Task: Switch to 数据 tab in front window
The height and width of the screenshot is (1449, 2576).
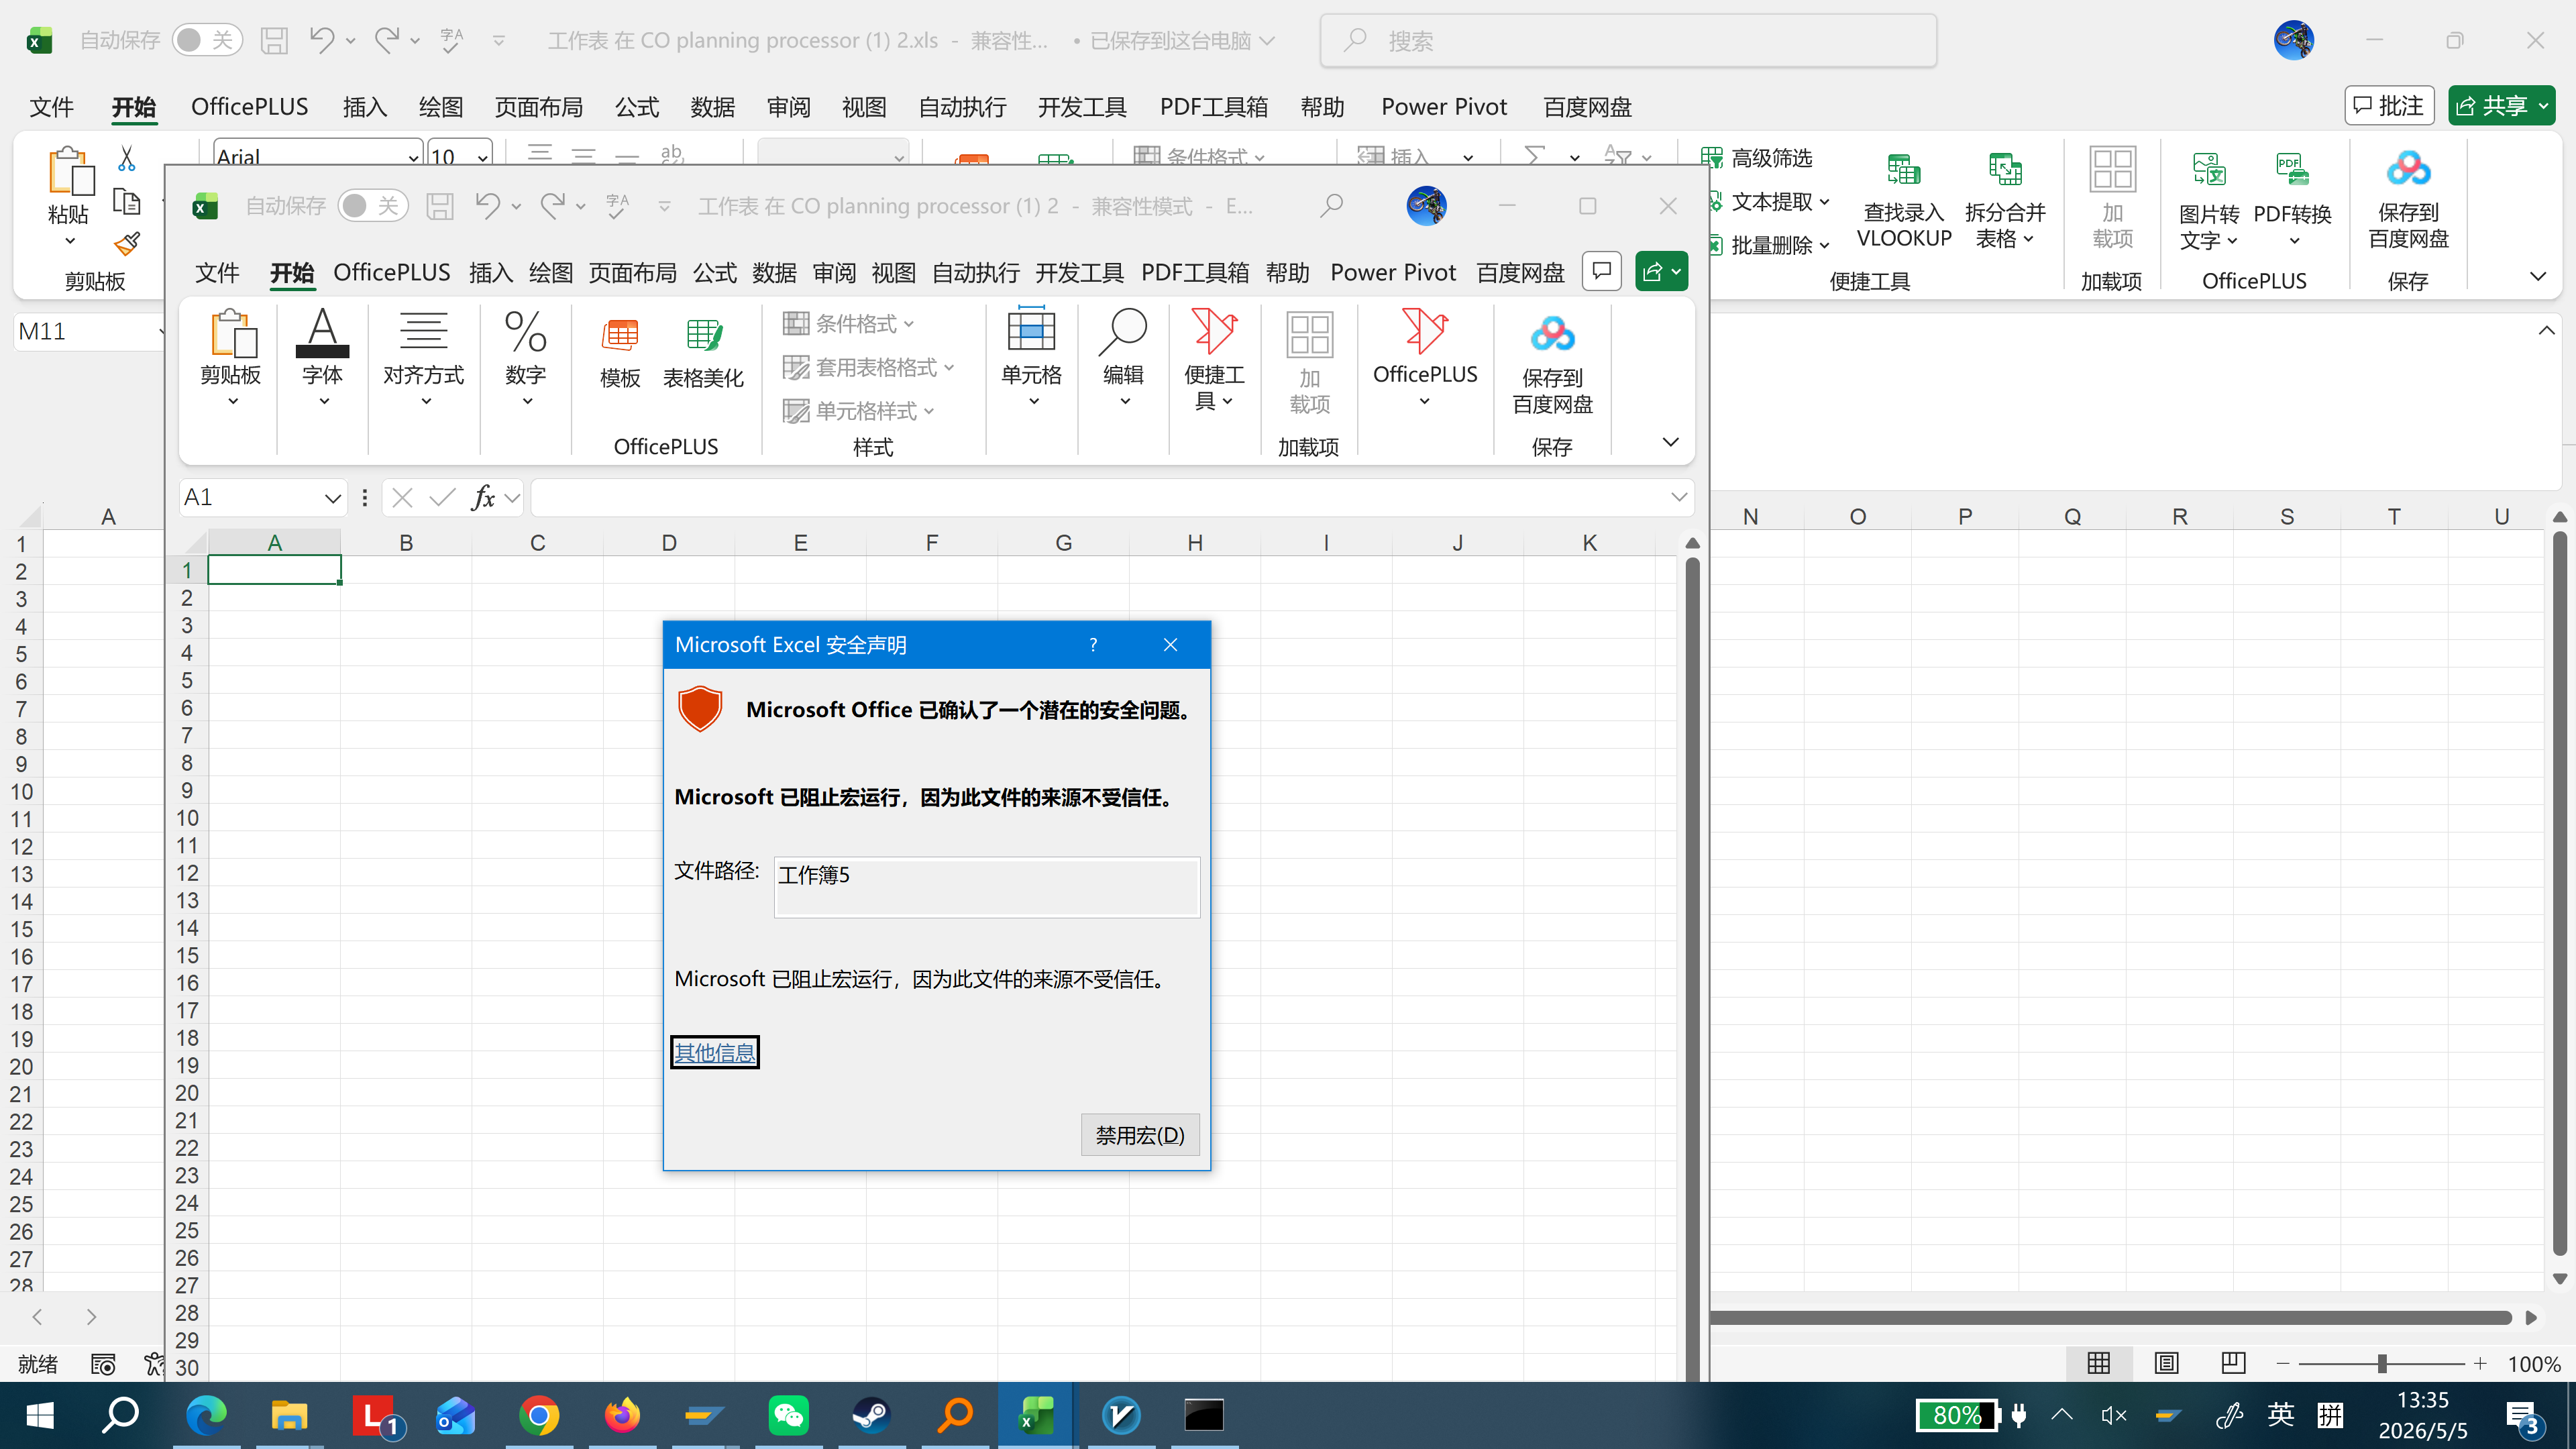Action: [774, 273]
